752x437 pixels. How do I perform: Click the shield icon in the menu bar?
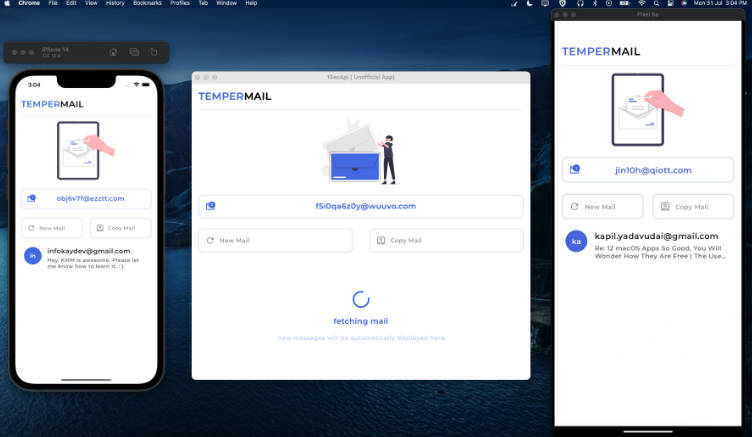563,3
